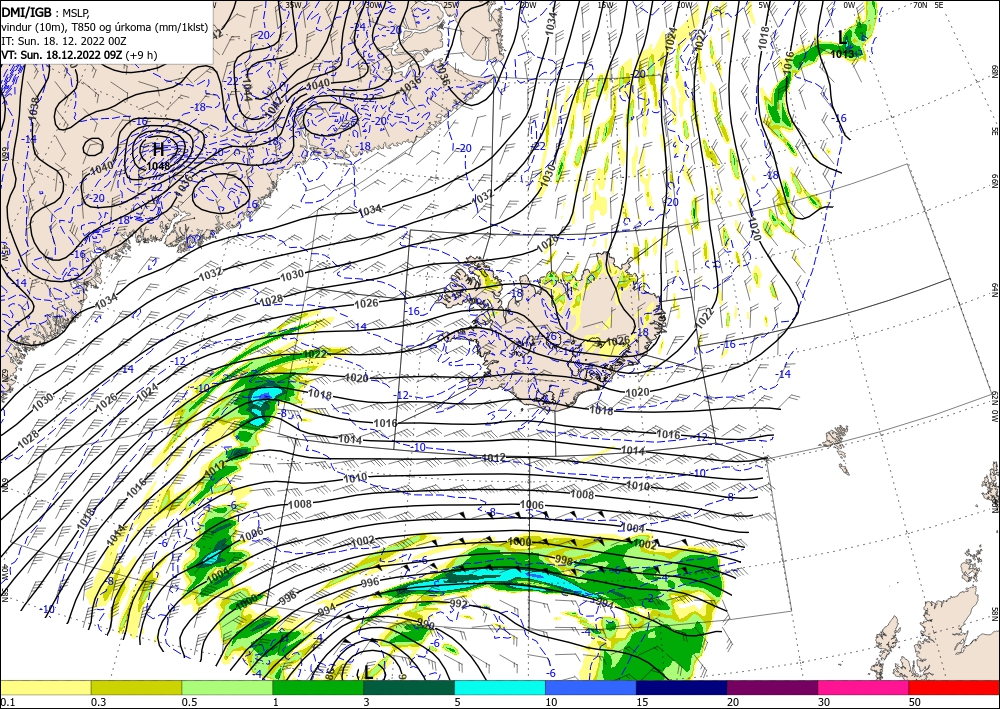Click legend value '15'

coord(642,702)
